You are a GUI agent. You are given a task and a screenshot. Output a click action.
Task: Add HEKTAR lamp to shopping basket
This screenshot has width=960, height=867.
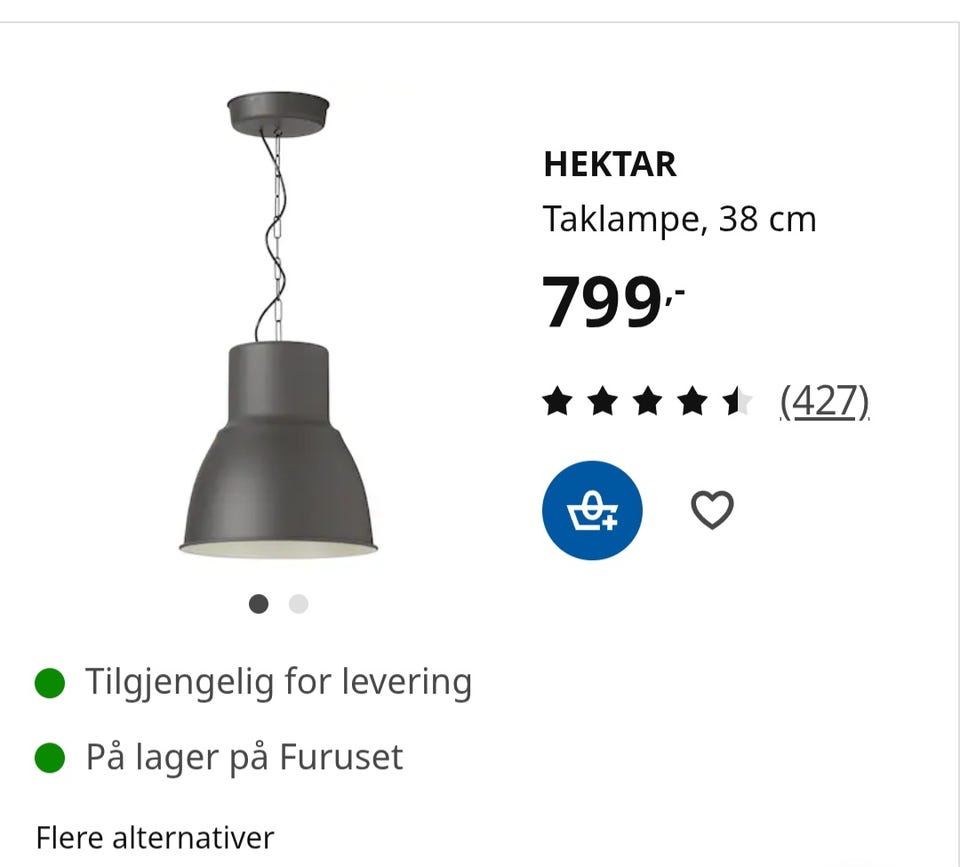[x=592, y=510]
